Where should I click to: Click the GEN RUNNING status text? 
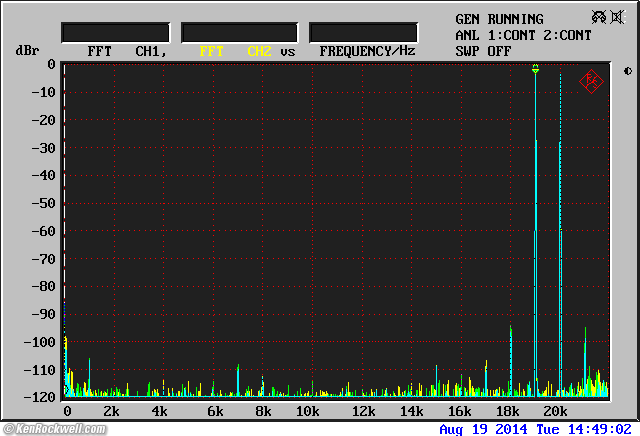tap(499, 19)
